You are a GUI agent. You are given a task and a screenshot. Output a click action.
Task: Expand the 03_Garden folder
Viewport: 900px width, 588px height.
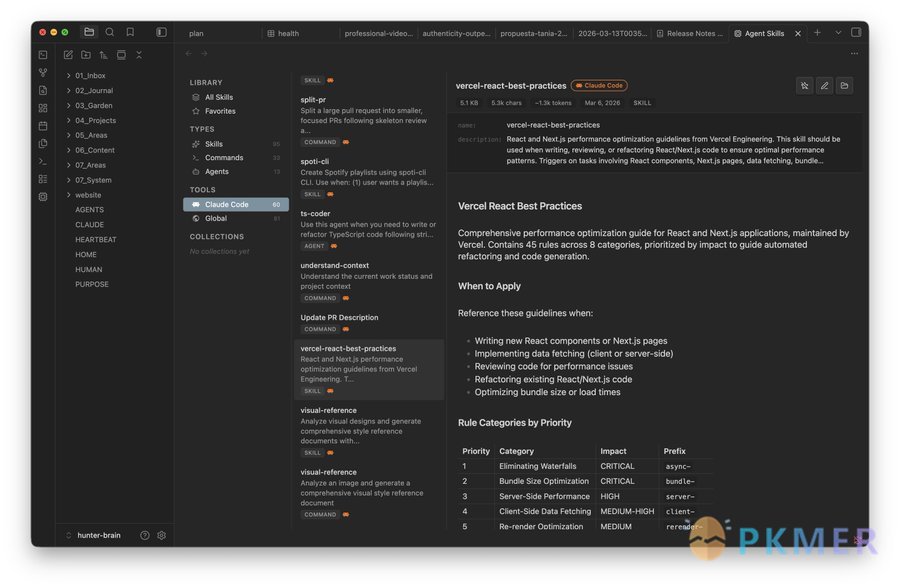point(94,105)
